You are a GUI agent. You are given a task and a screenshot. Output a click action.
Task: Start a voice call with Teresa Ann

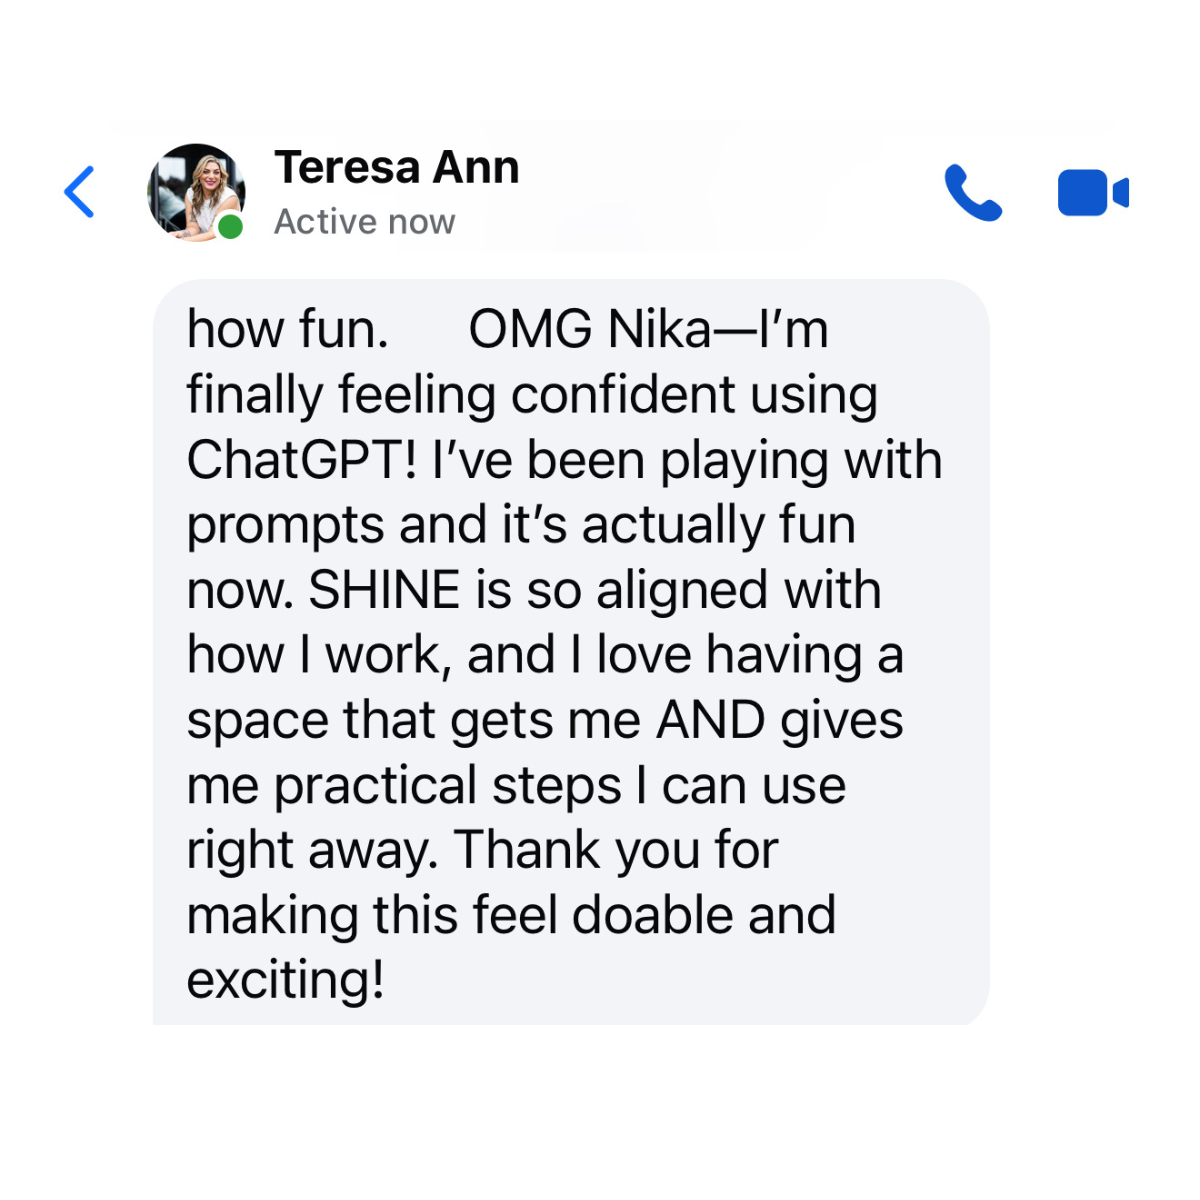972,192
